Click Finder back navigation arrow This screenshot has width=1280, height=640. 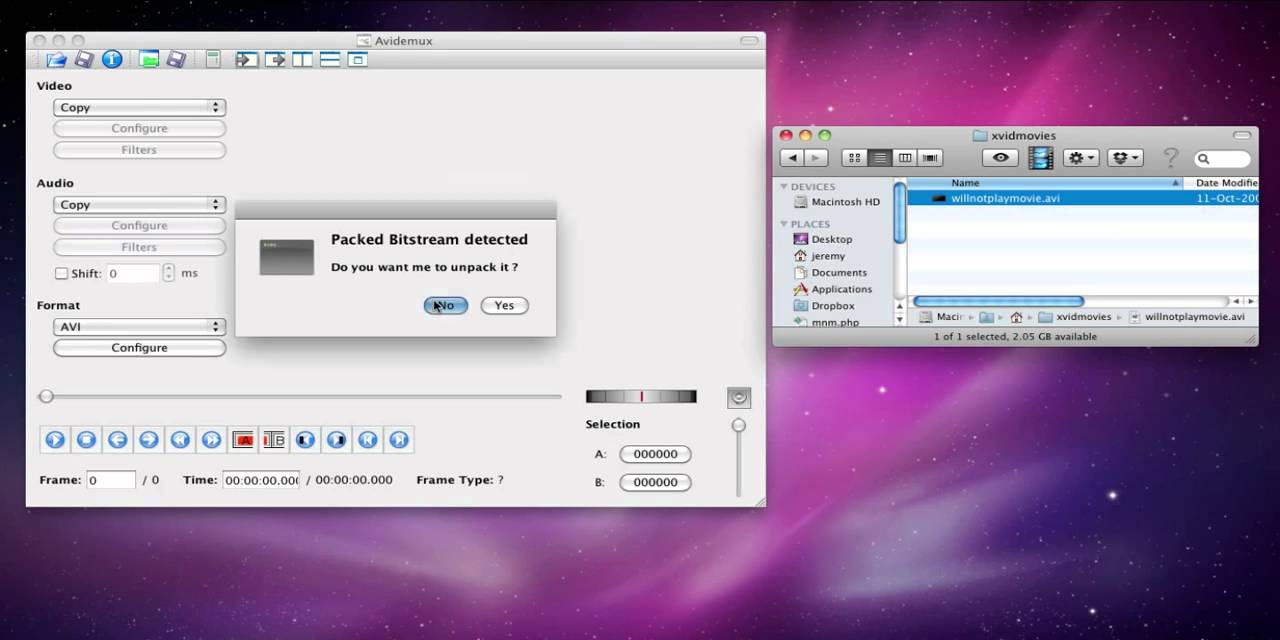793,158
